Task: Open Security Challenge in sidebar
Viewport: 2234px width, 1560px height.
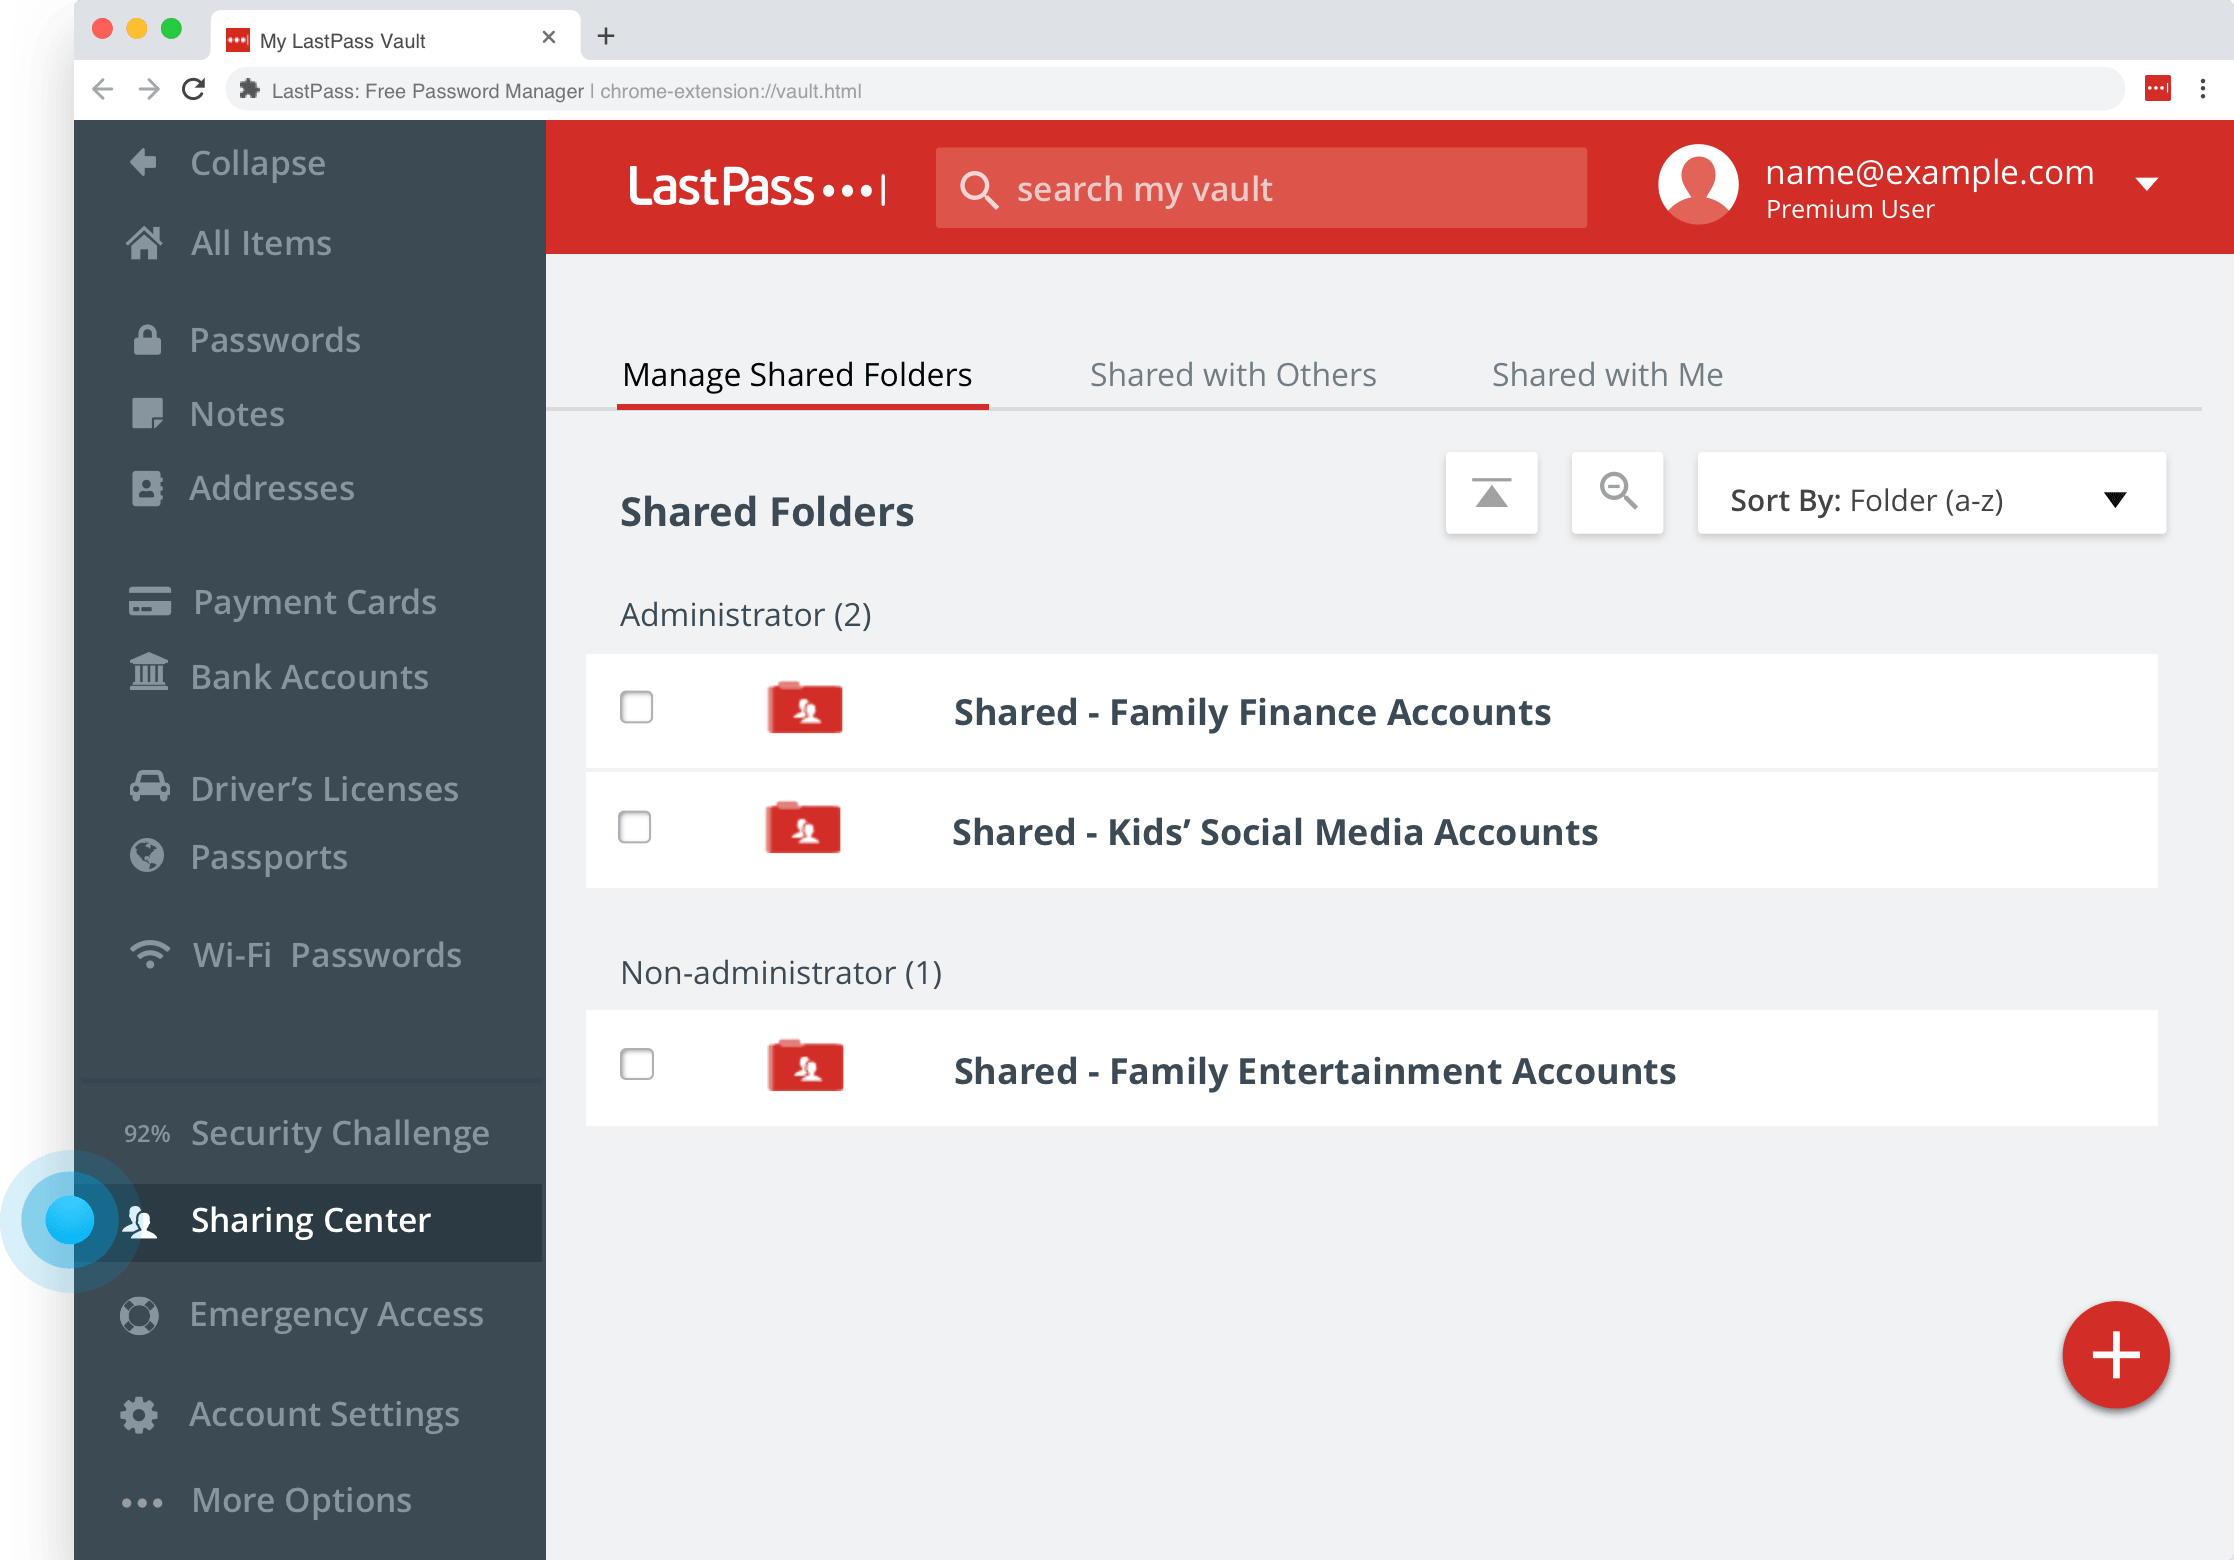Action: (339, 1133)
